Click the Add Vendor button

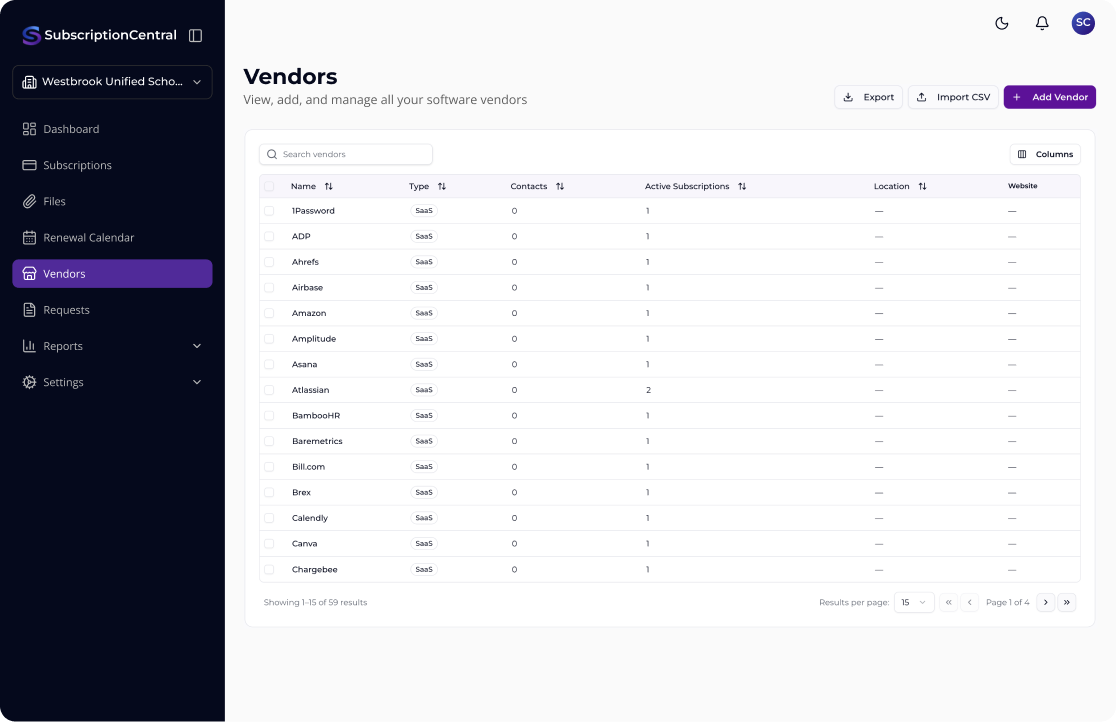(1050, 97)
